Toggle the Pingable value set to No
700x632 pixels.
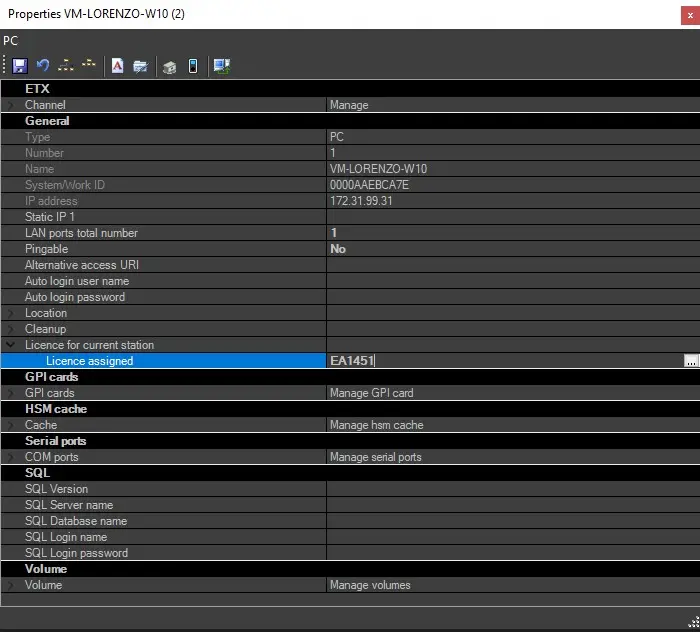click(x=510, y=249)
